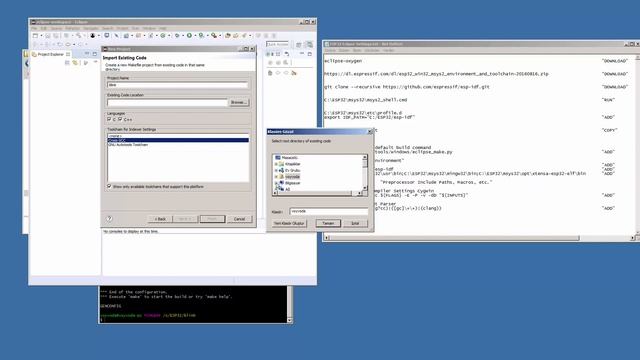
Task: Click the eclipse-oxygen line in Notepad
Action: click(x=343, y=61)
